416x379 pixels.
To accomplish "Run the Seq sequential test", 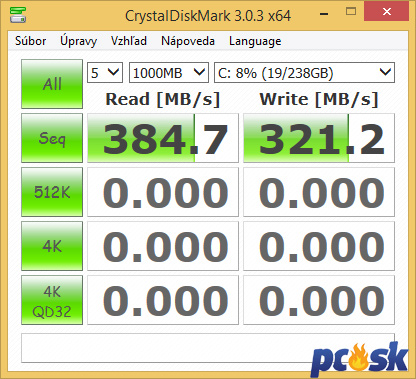I will click(x=52, y=138).
